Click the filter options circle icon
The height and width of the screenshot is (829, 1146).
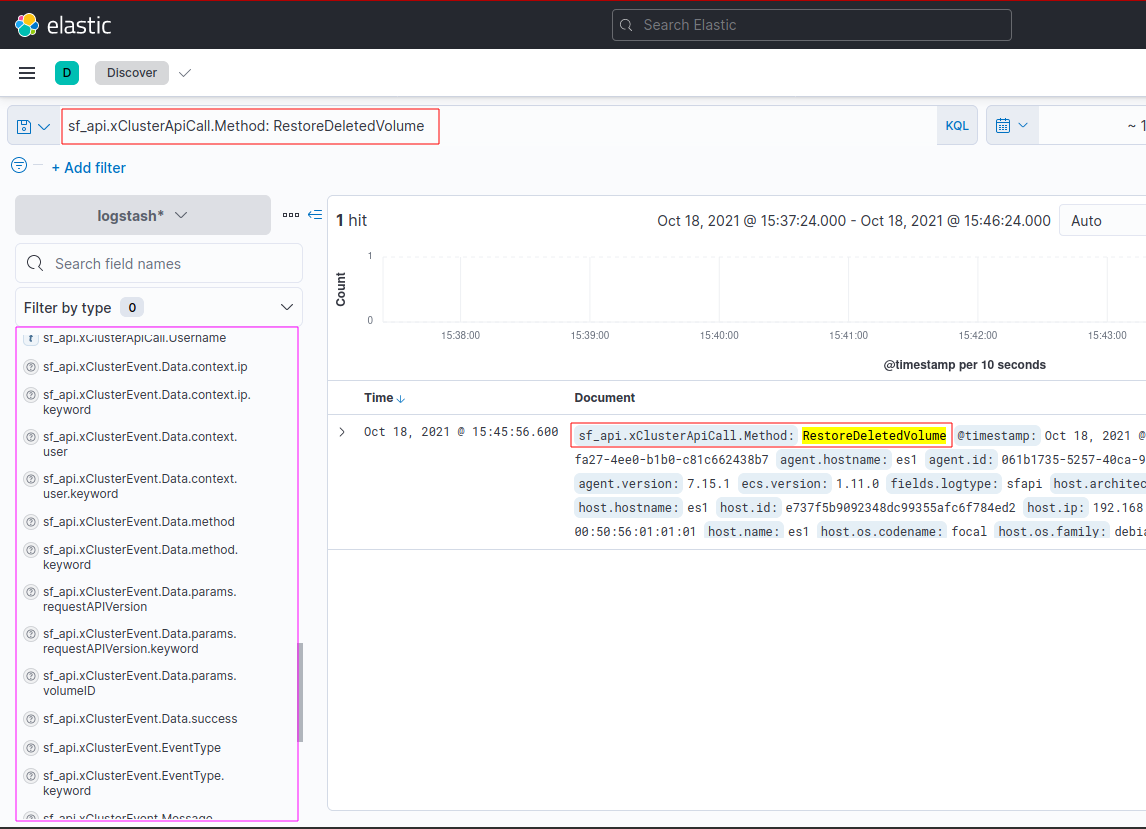click(19, 165)
